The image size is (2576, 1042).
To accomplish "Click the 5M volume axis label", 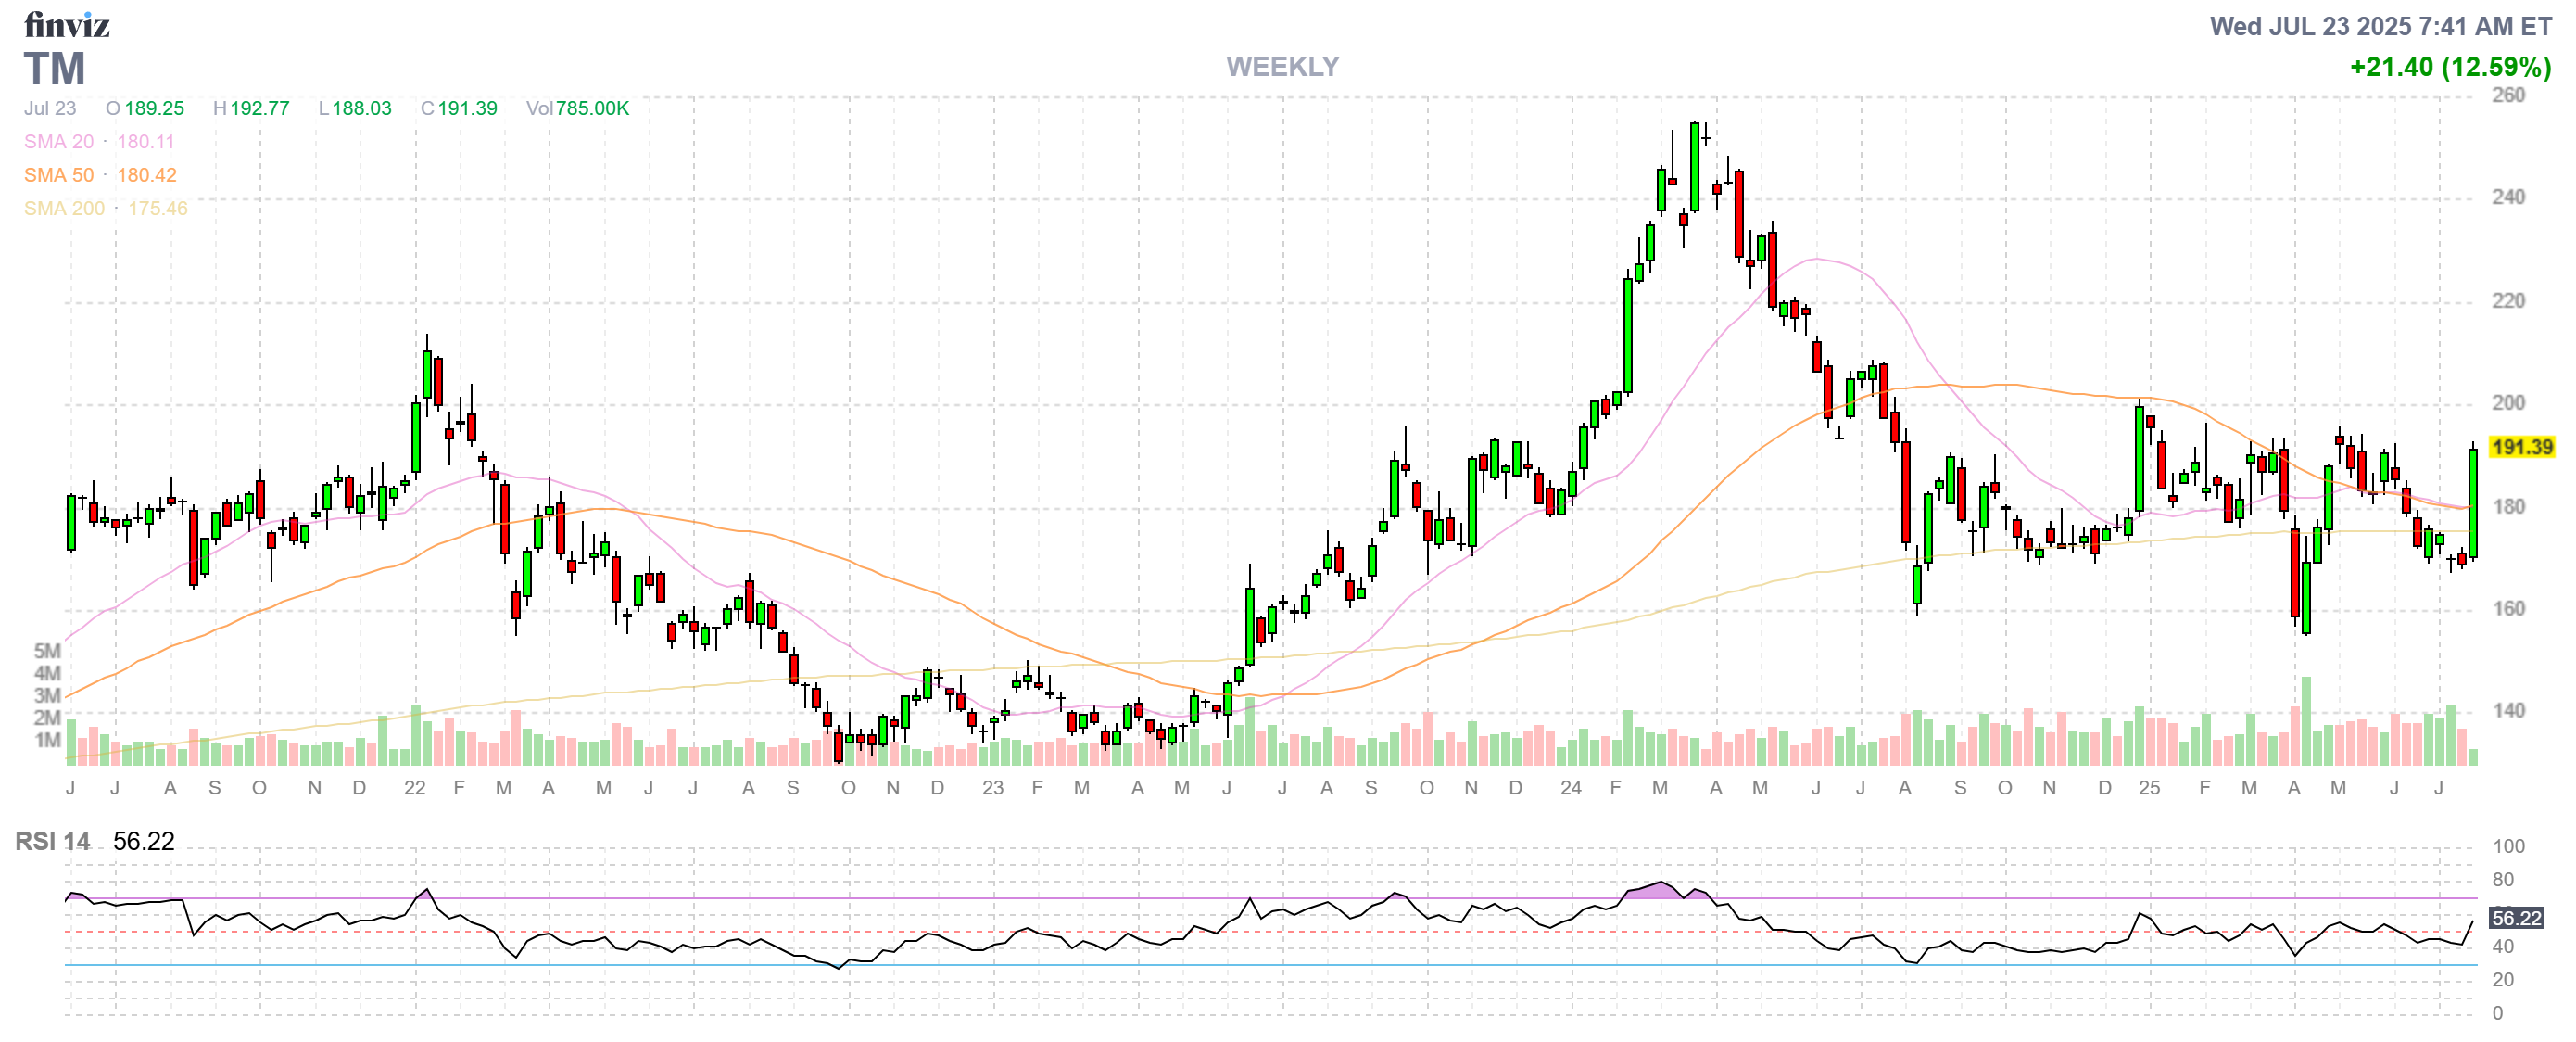I will coord(47,651).
